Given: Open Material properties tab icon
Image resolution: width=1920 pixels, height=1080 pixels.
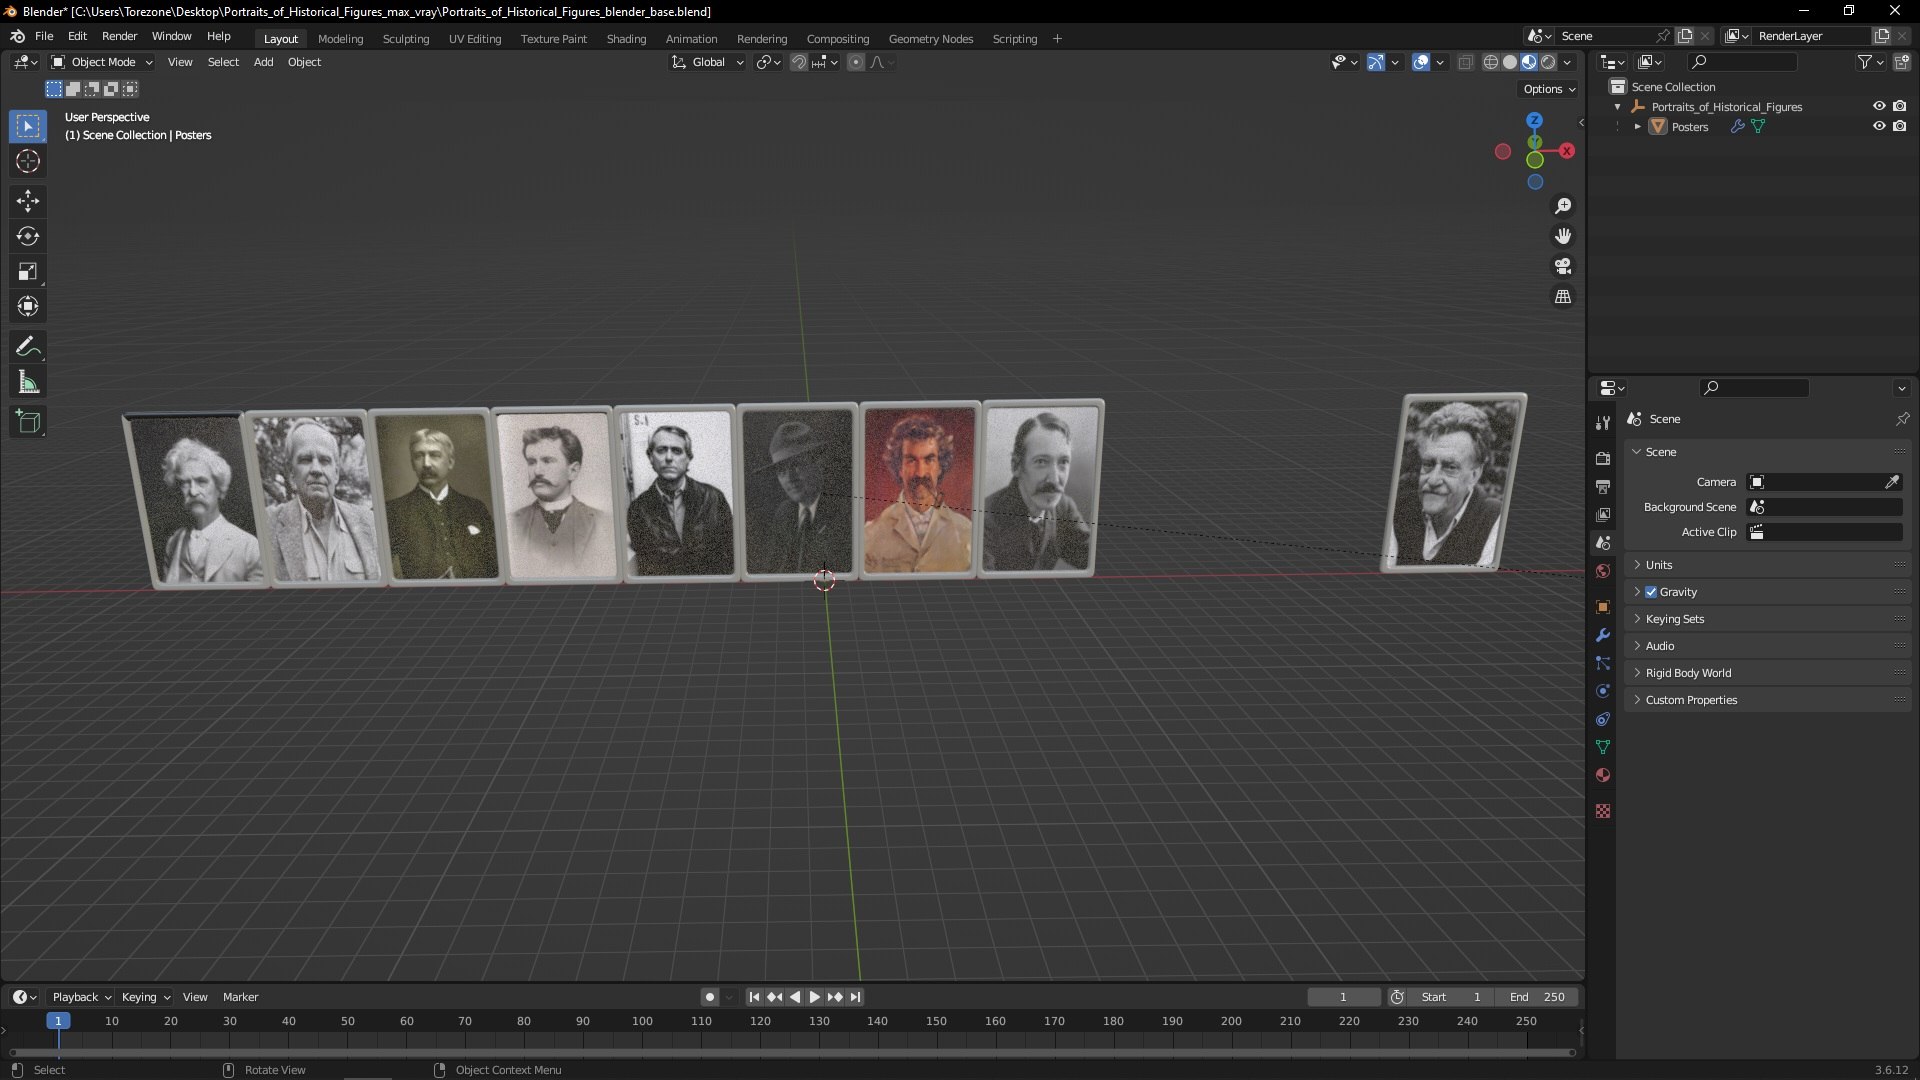Looking at the screenshot, I should pos(1603,775).
